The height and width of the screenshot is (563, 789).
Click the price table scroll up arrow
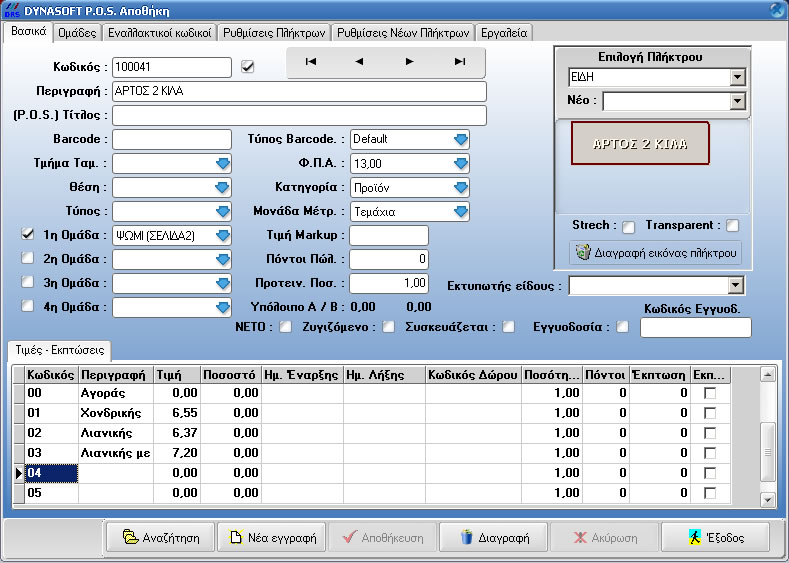[x=767, y=374]
